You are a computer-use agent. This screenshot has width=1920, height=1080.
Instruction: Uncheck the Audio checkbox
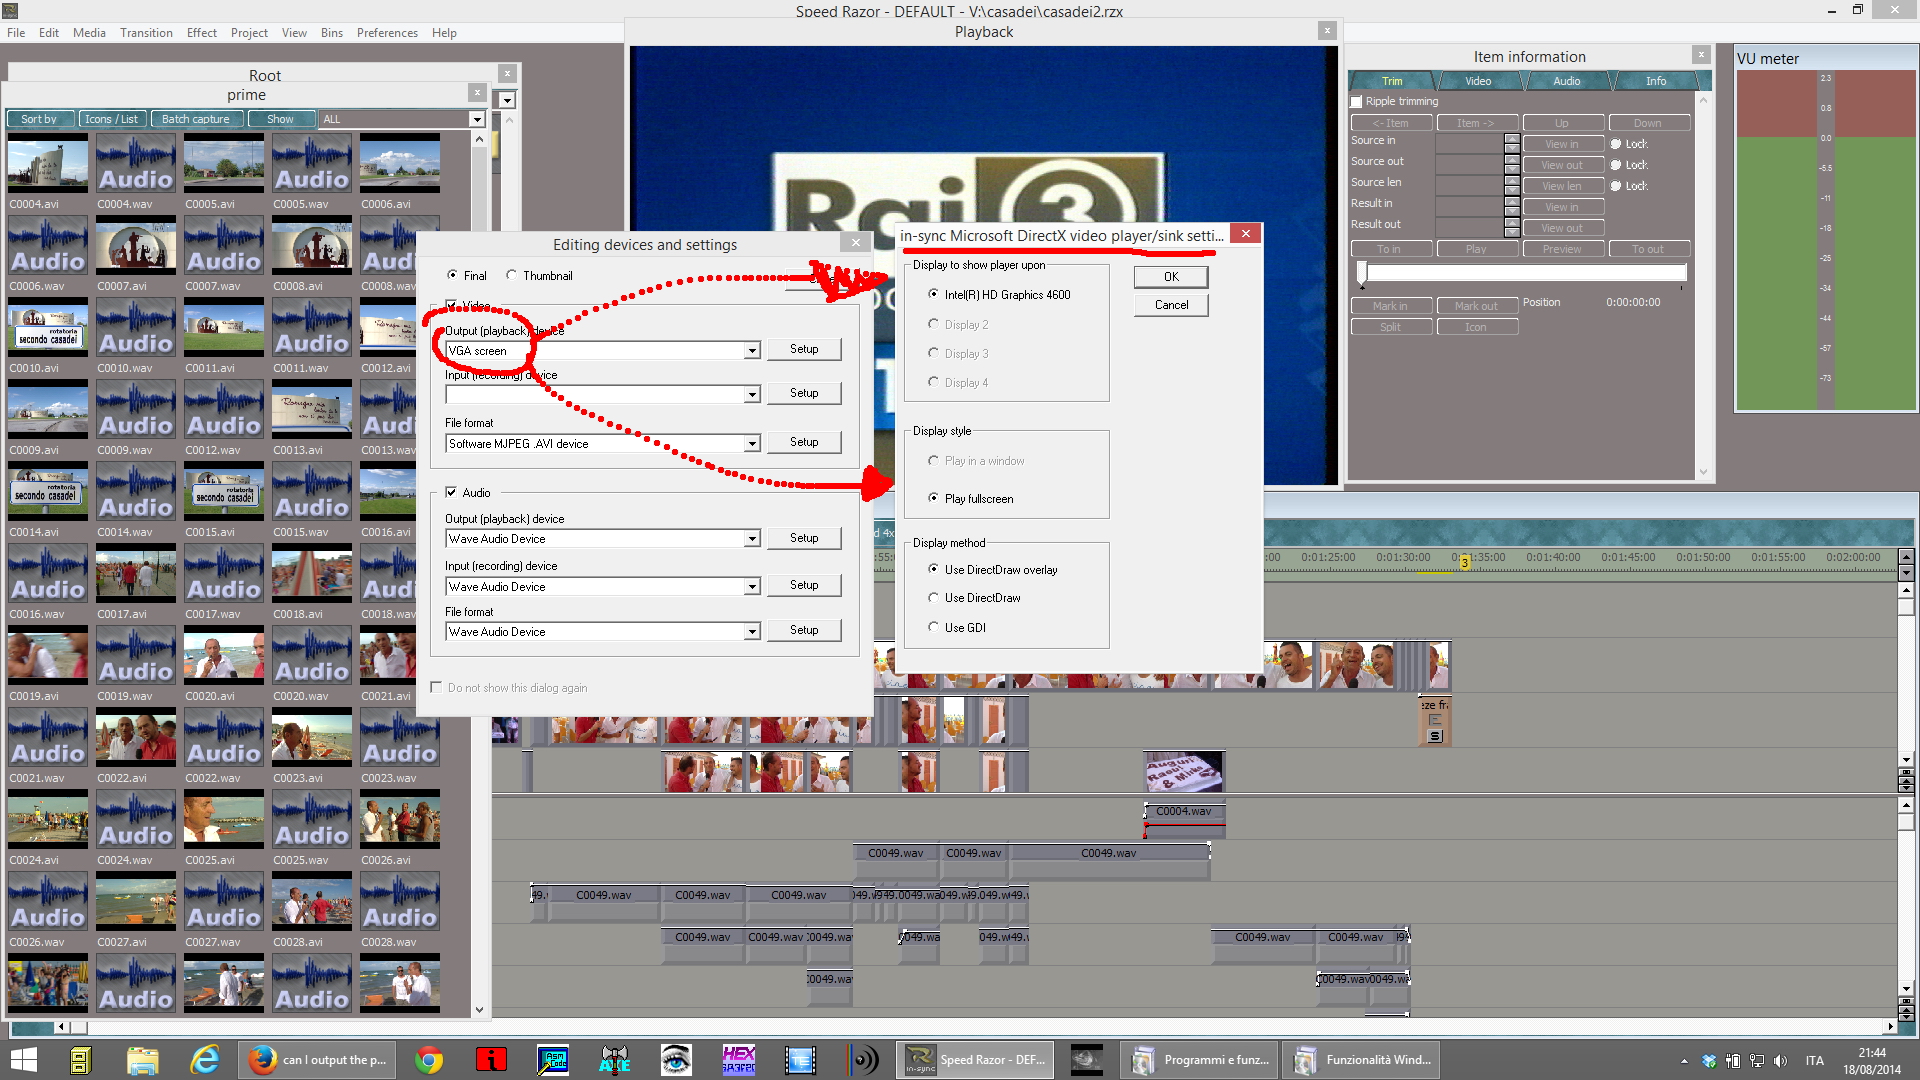pos(451,492)
